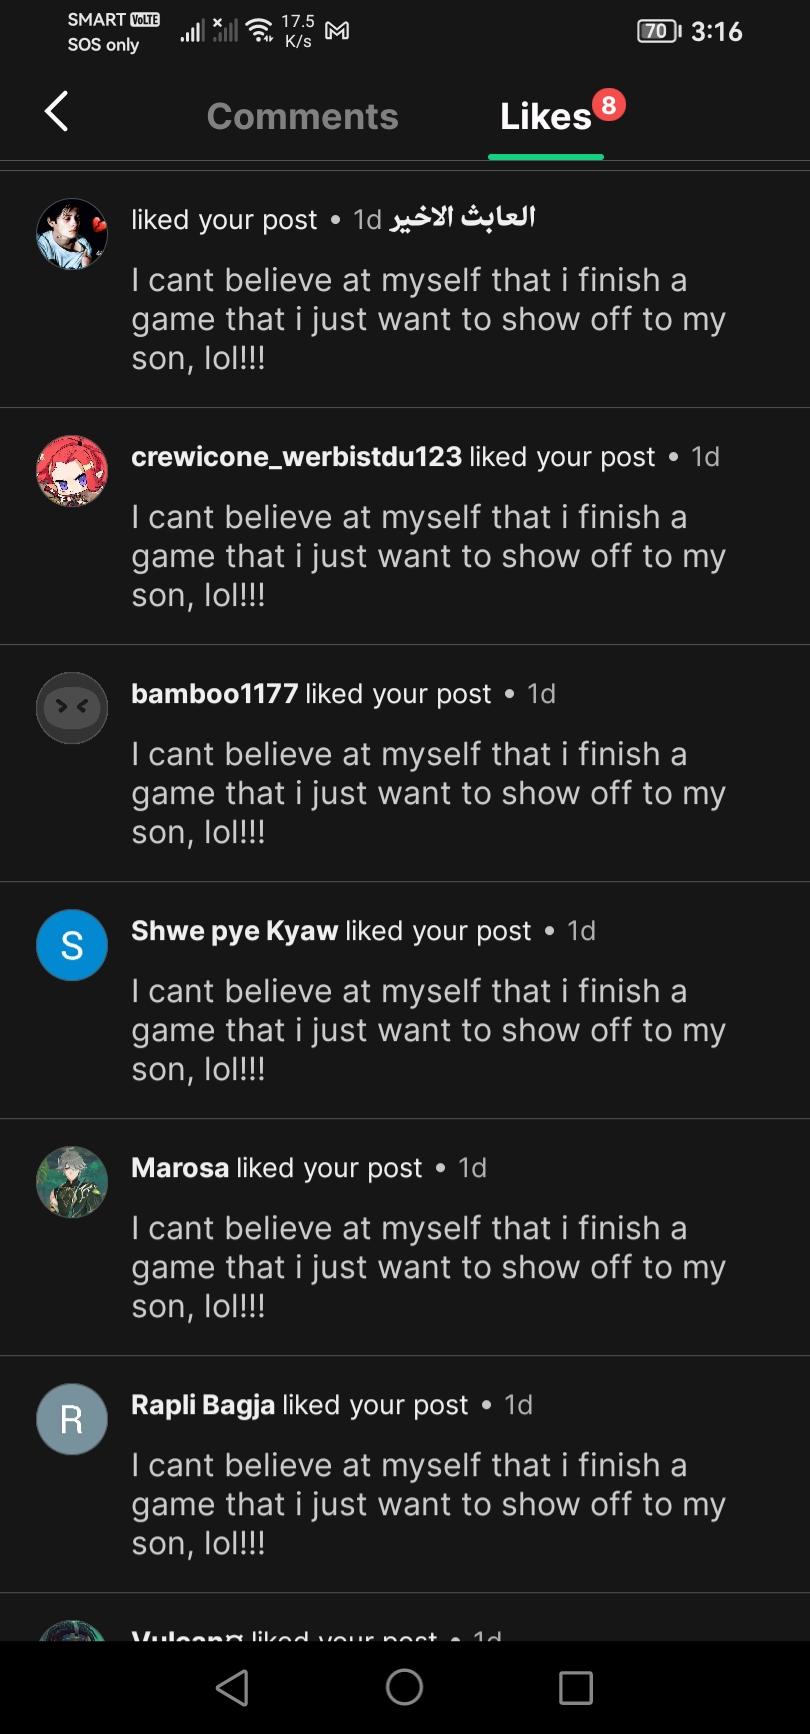Tap the bamboo1177 username
810x1734 pixels.
coord(215,694)
